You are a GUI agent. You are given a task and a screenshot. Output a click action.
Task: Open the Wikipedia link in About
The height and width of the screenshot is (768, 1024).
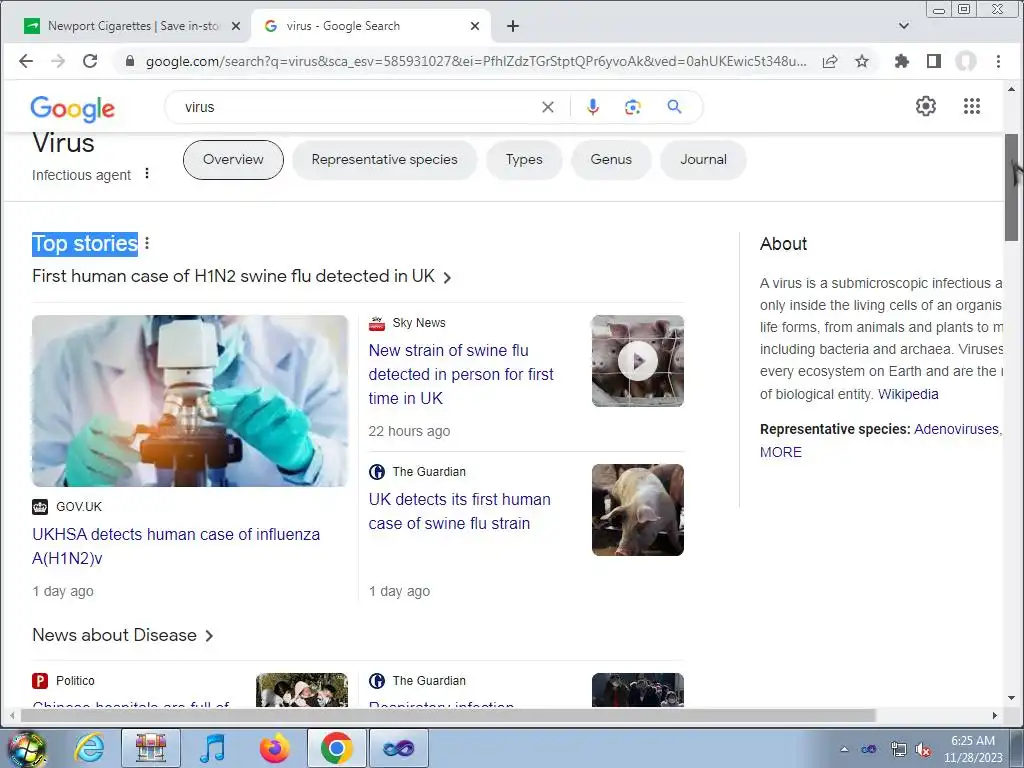[x=908, y=394]
